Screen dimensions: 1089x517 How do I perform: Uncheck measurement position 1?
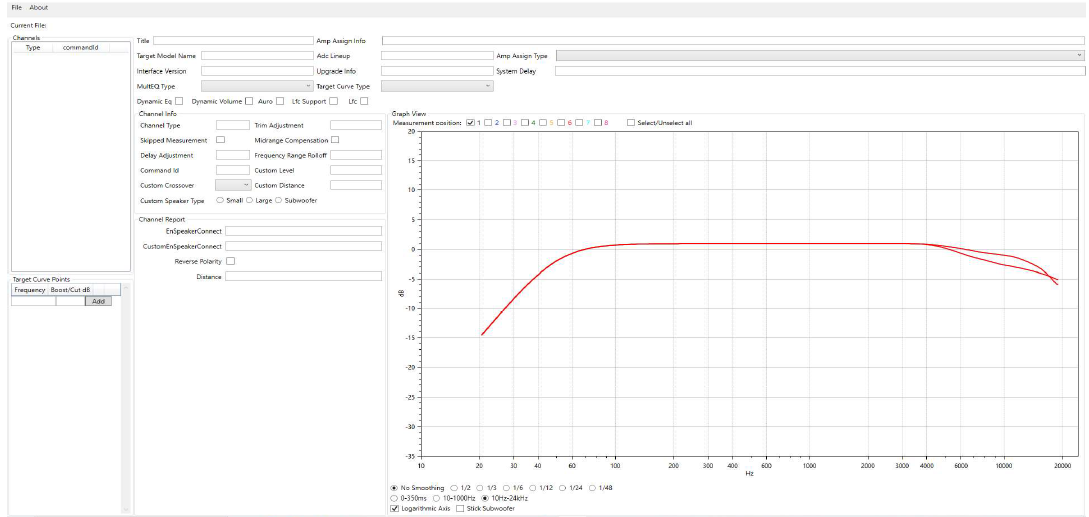pos(470,122)
